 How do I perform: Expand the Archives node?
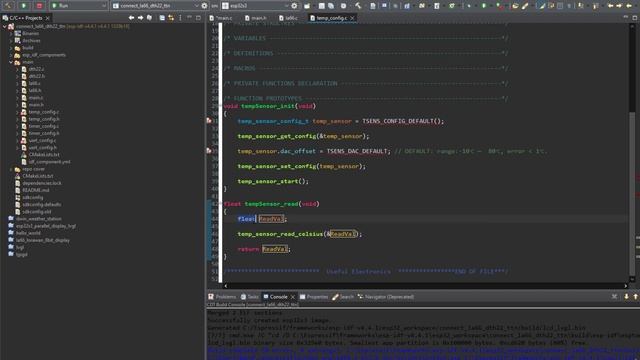[11, 40]
